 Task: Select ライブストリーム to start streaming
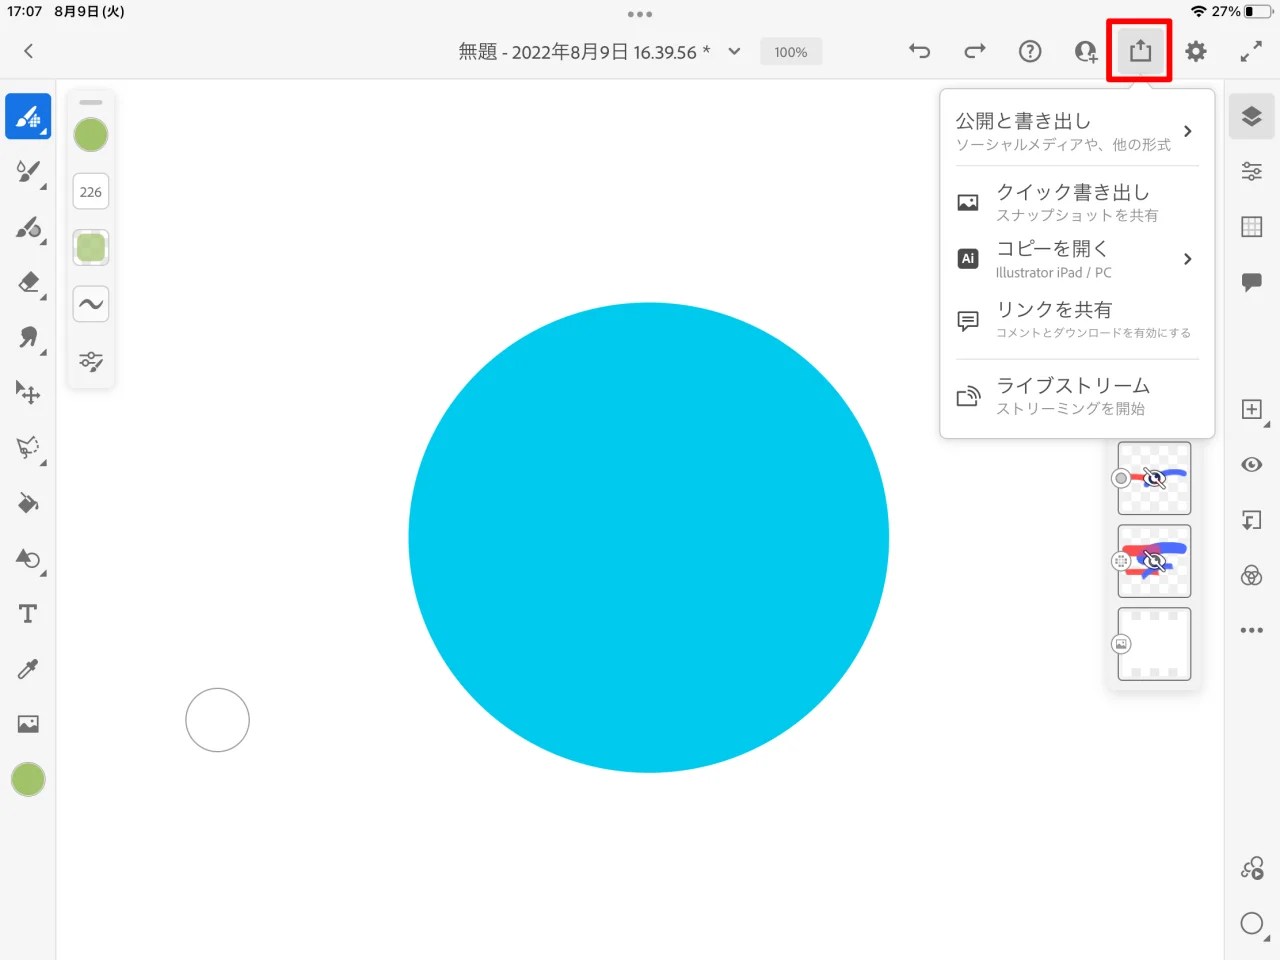tap(1074, 395)
